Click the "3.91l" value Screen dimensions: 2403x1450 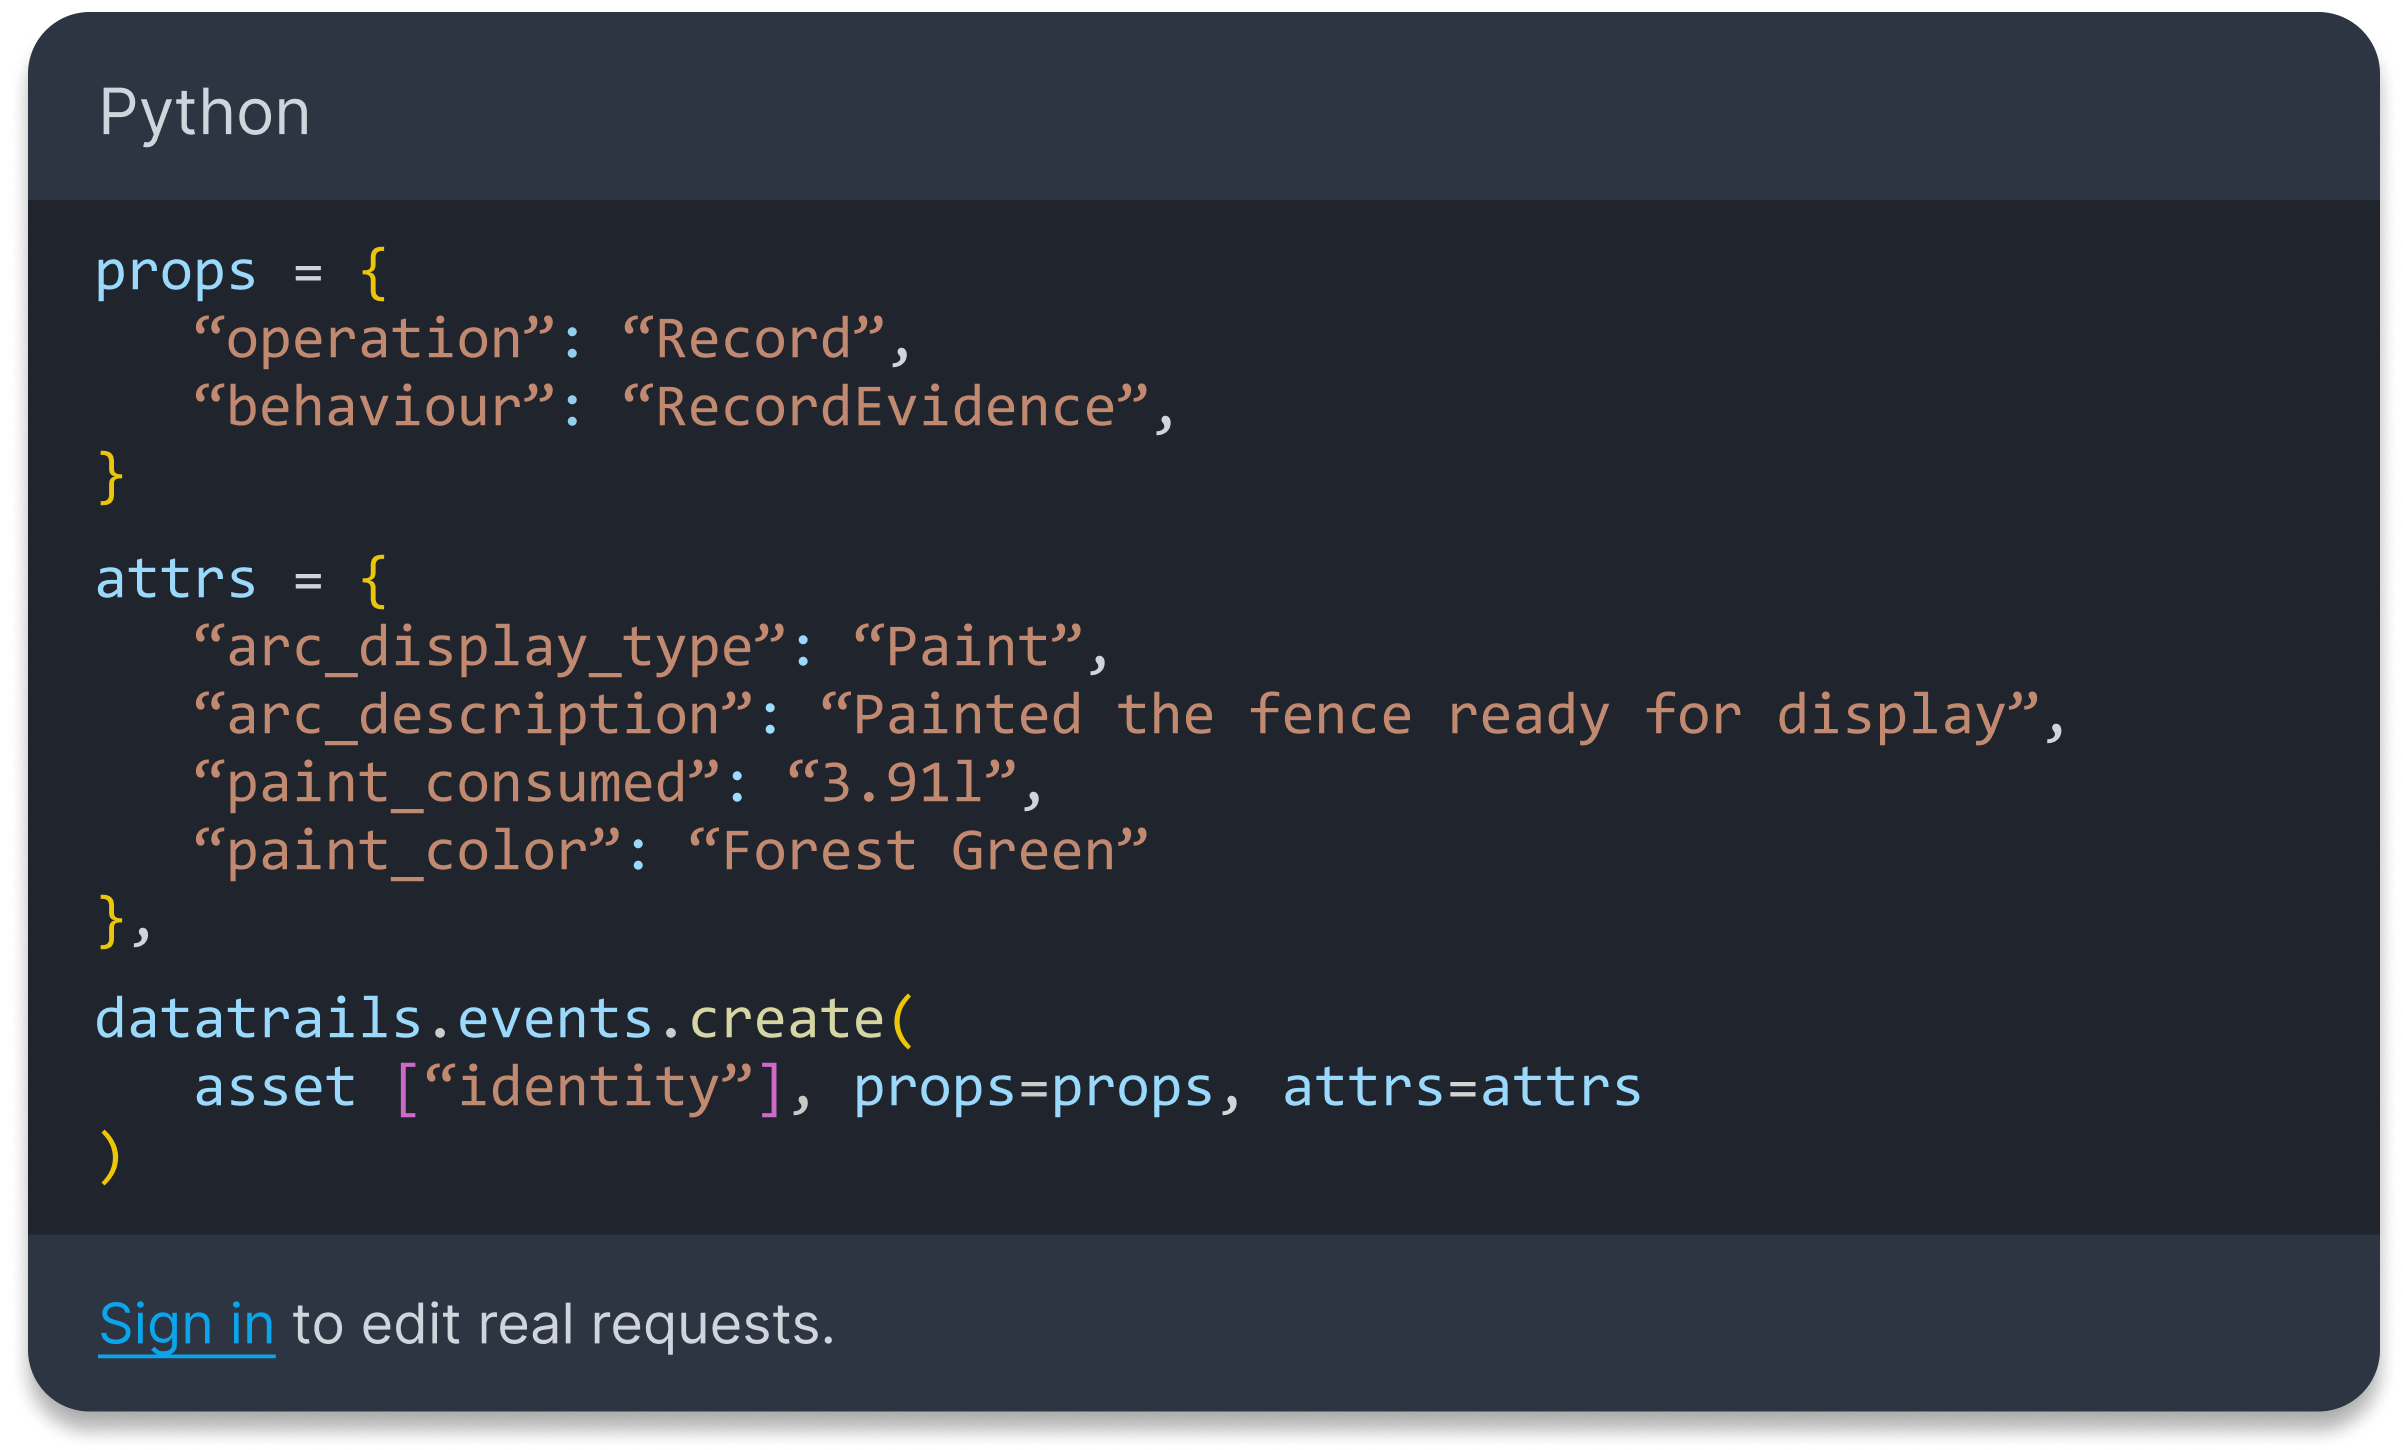coord(902,783)
